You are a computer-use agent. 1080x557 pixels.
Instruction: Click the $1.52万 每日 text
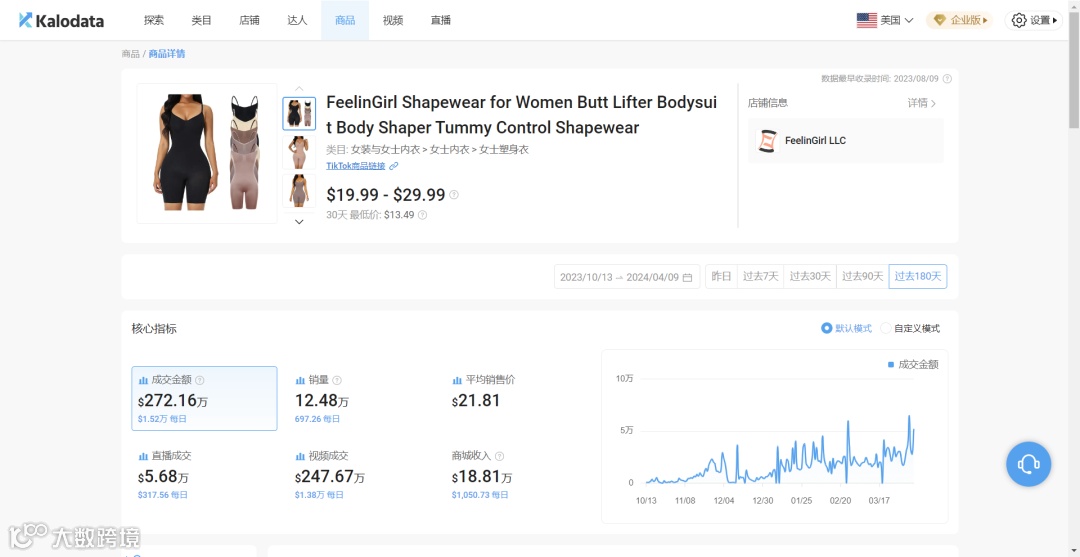click(x=162, y=419)
